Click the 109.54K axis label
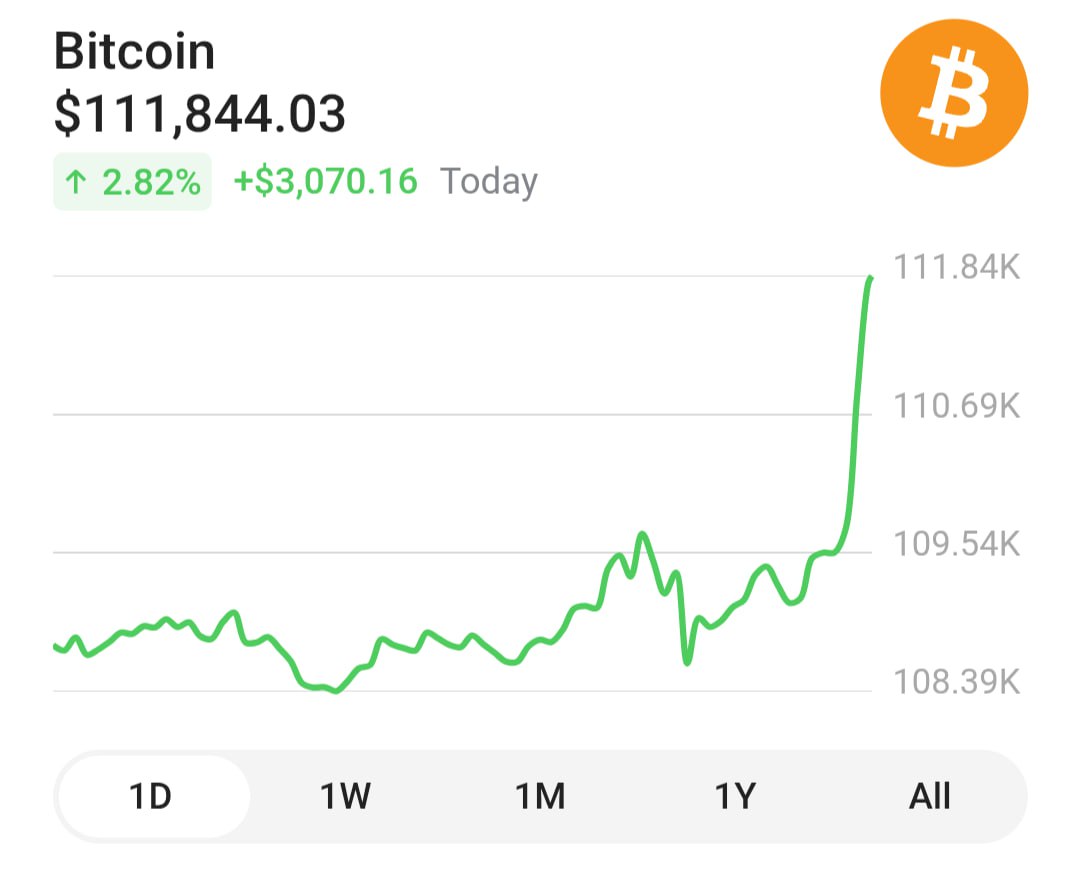1080x874 pixels. (x=957, y=544)
